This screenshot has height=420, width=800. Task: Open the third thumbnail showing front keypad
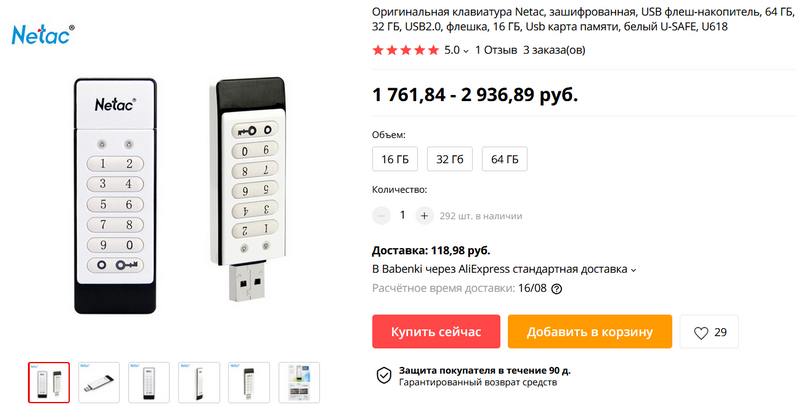coord(149,383)
